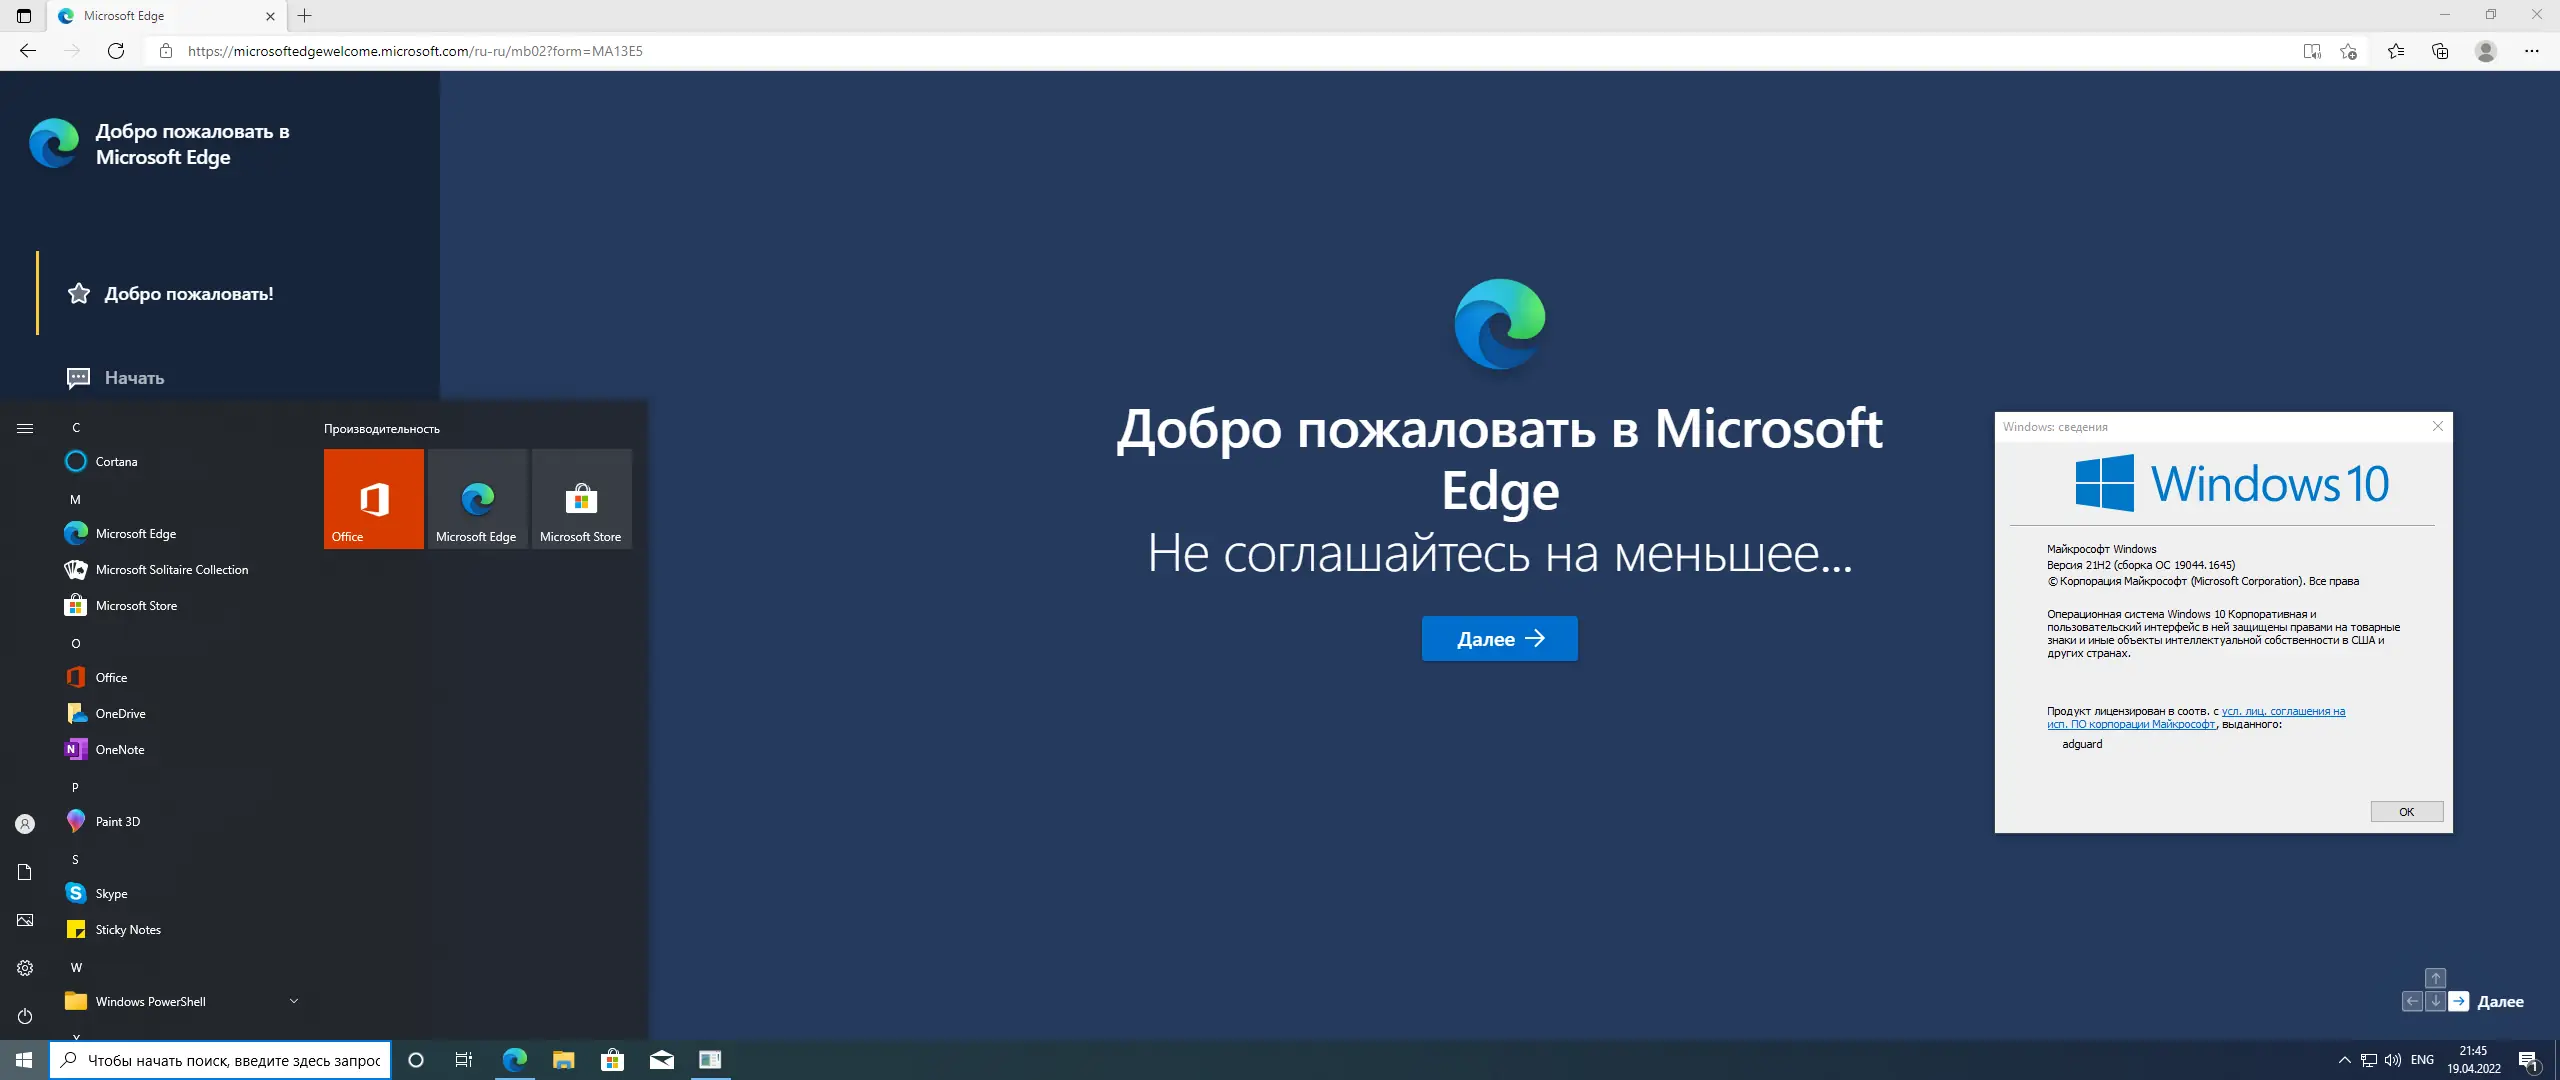Open Edge settings and more menu
The image size is (2560, 1080).
(x=2532, y=51)
